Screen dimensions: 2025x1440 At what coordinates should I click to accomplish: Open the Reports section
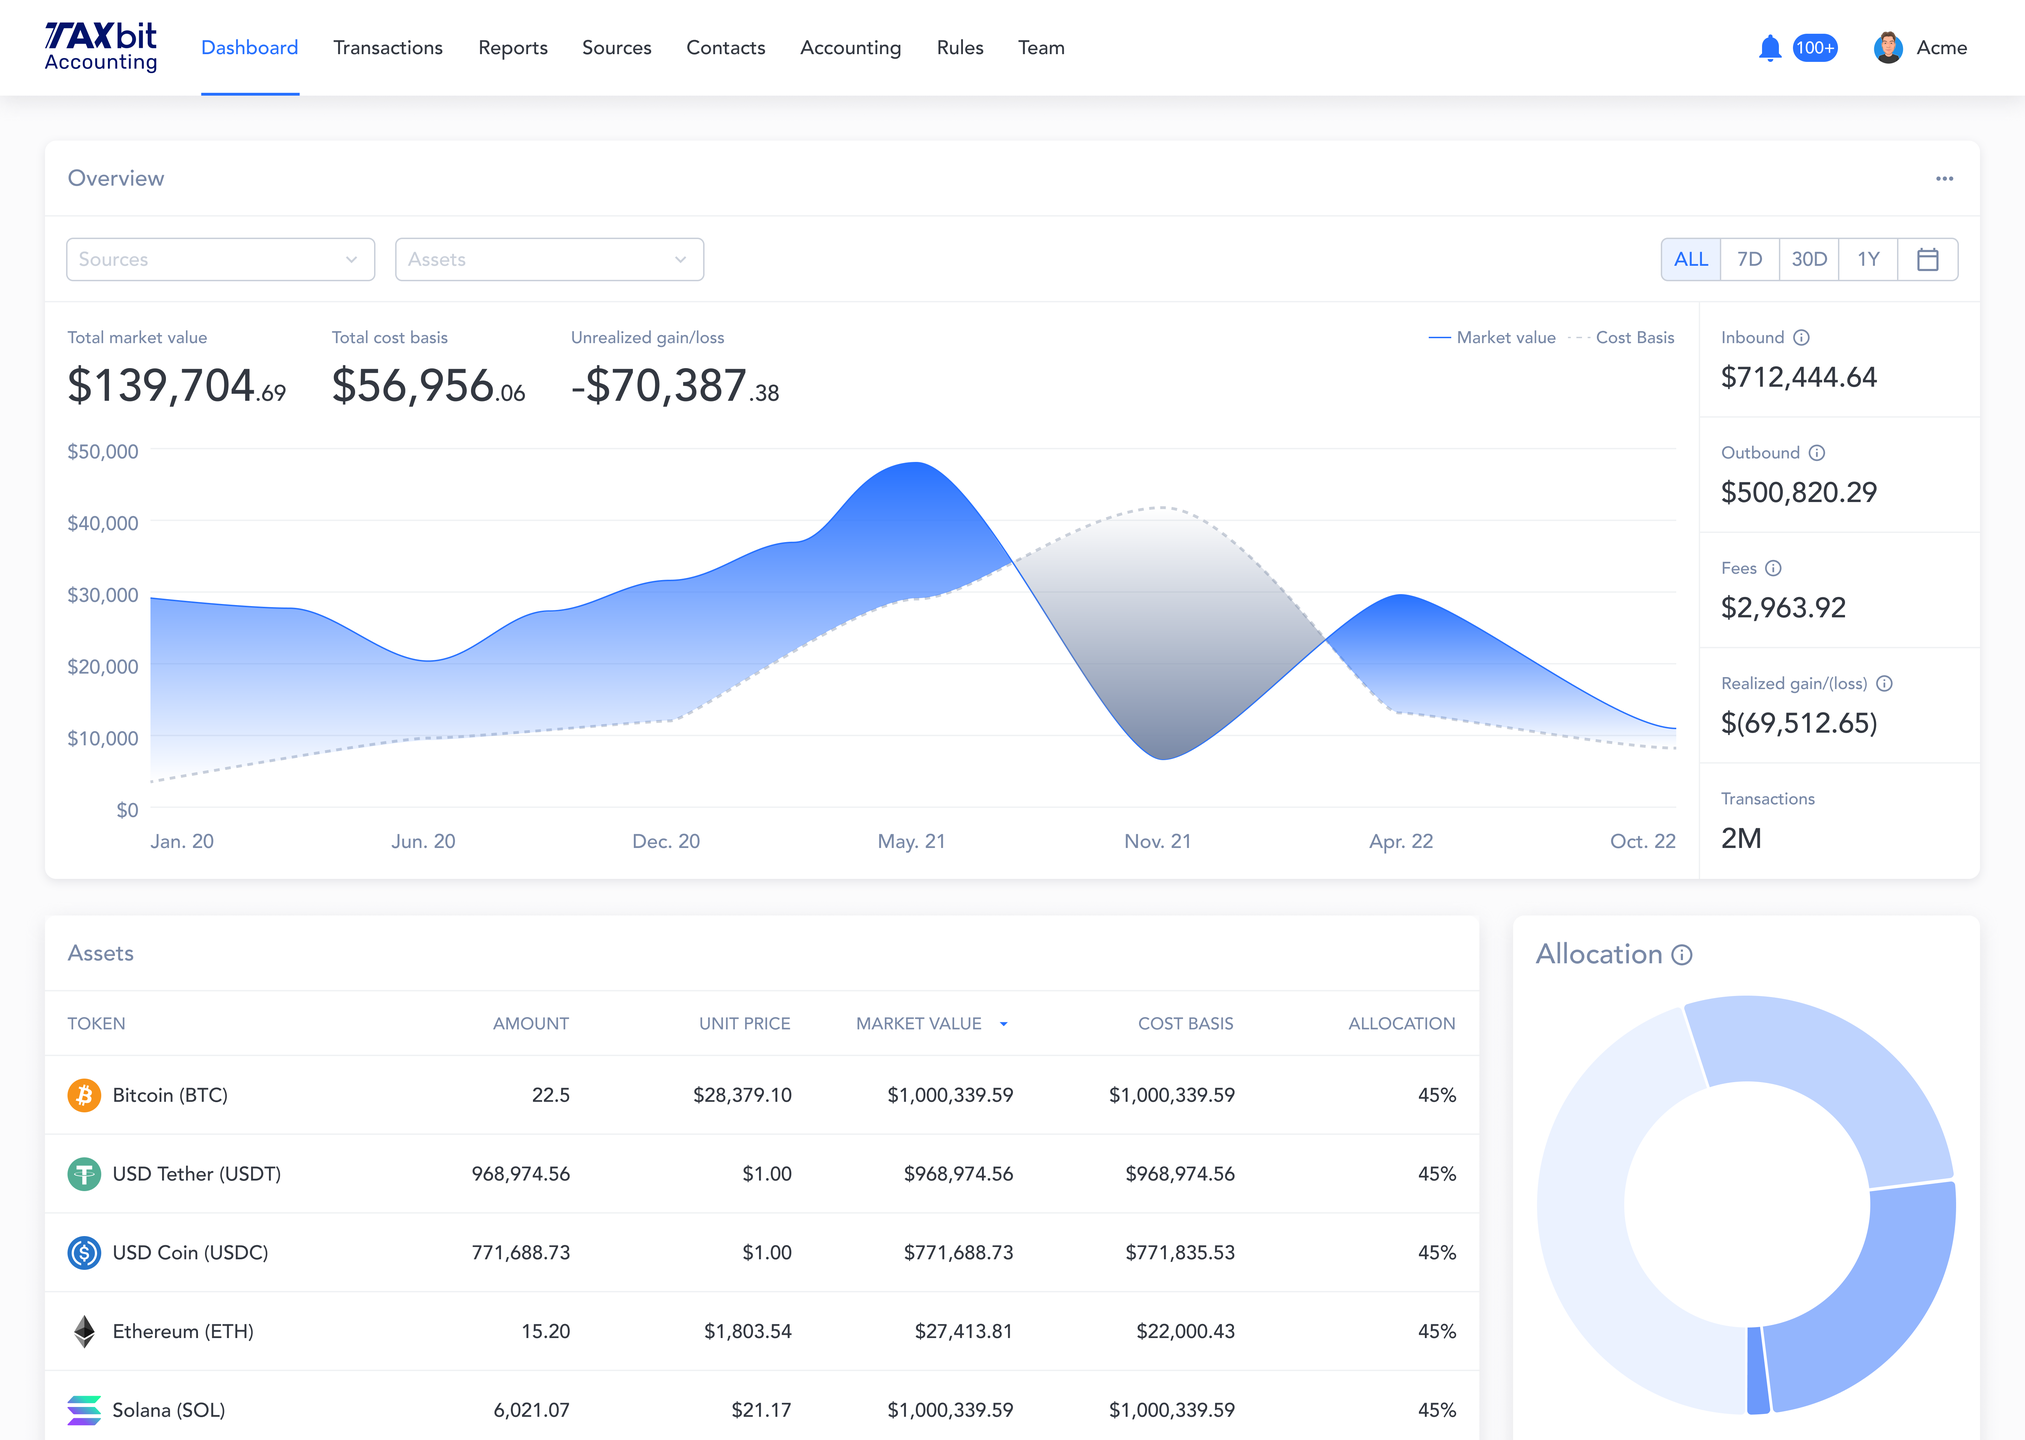click(x=512, y=47)
